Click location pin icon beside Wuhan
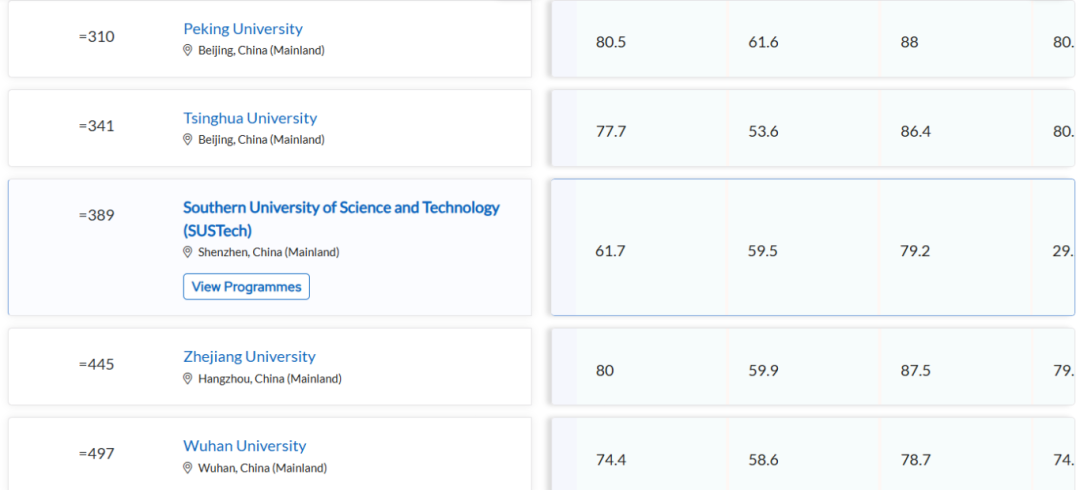 point(187,468)
